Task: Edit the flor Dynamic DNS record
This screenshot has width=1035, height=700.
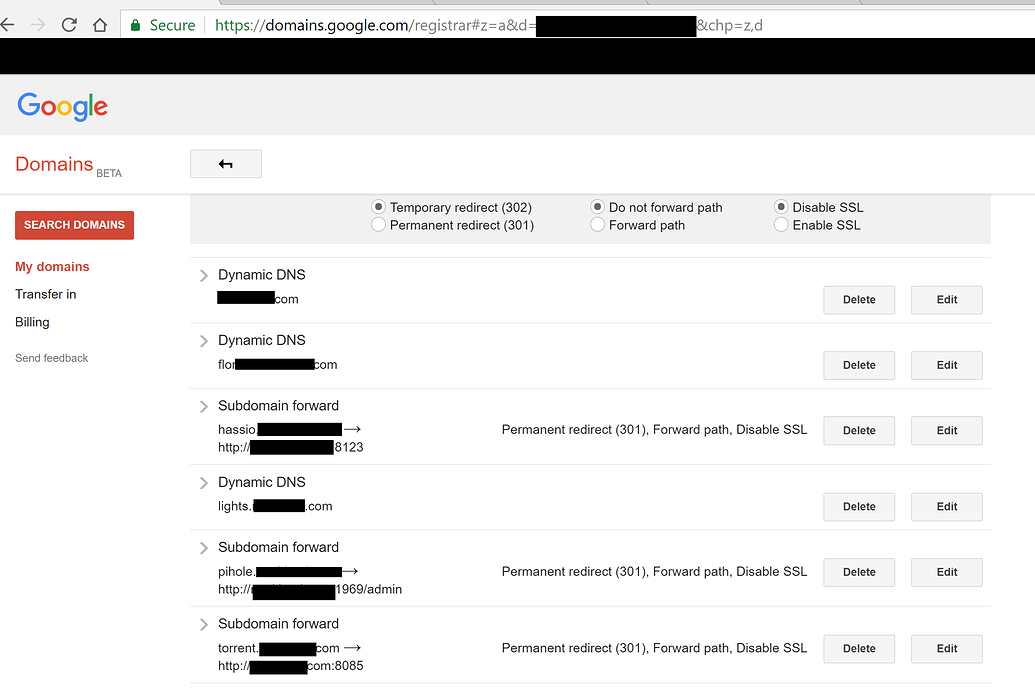Action: (947, 365)
